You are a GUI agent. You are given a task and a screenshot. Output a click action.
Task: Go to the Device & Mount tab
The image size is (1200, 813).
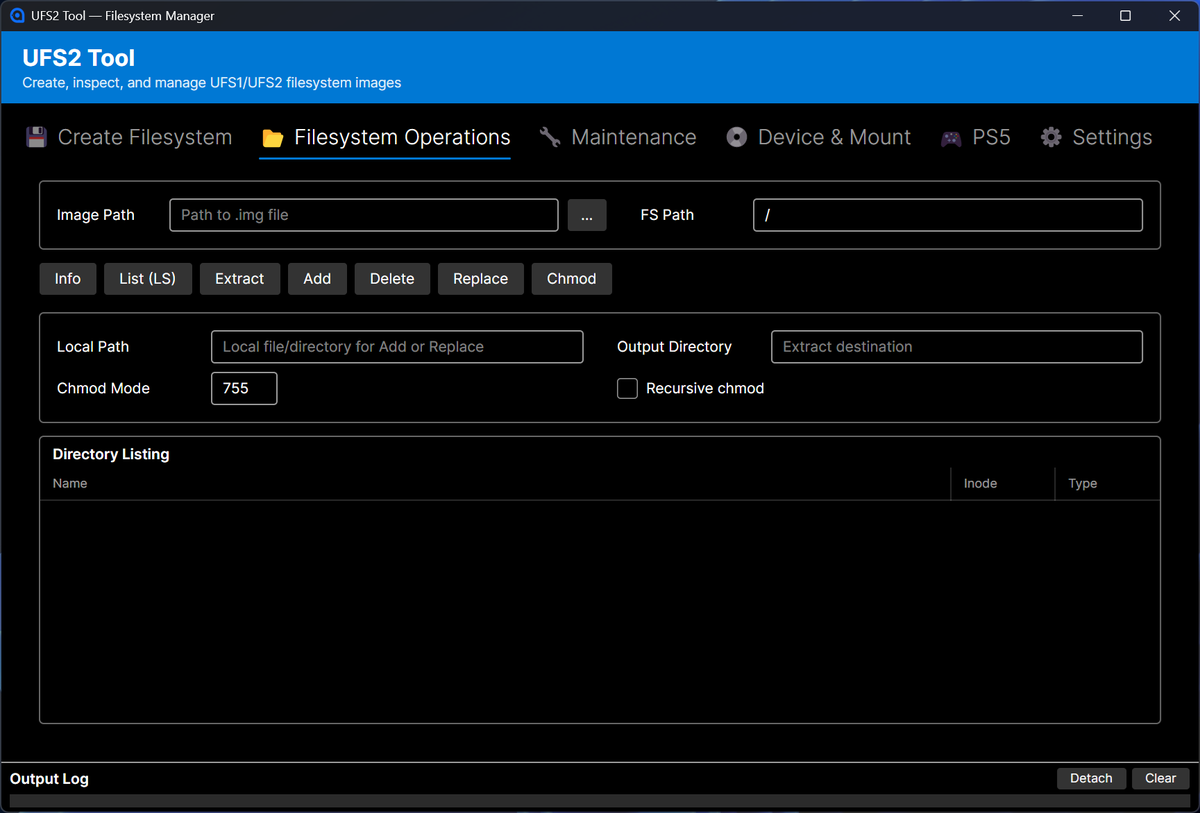click(819, 138)
